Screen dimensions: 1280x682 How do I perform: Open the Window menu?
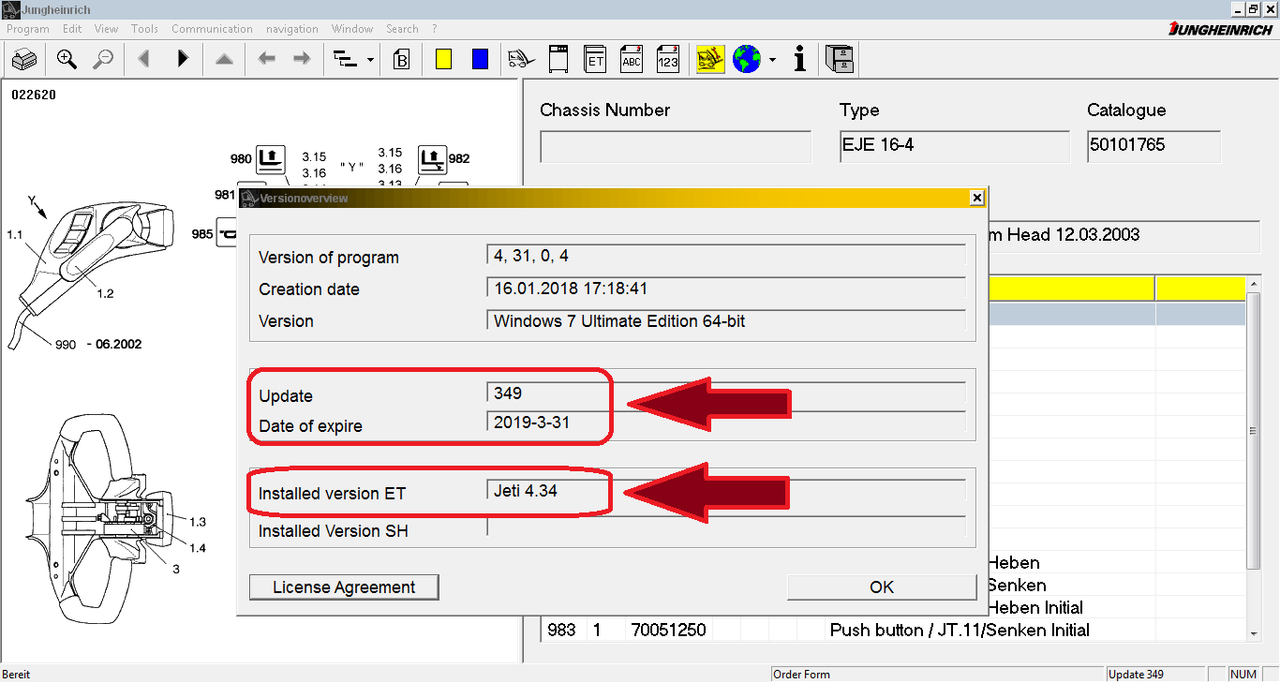click(x=352, y=29)
